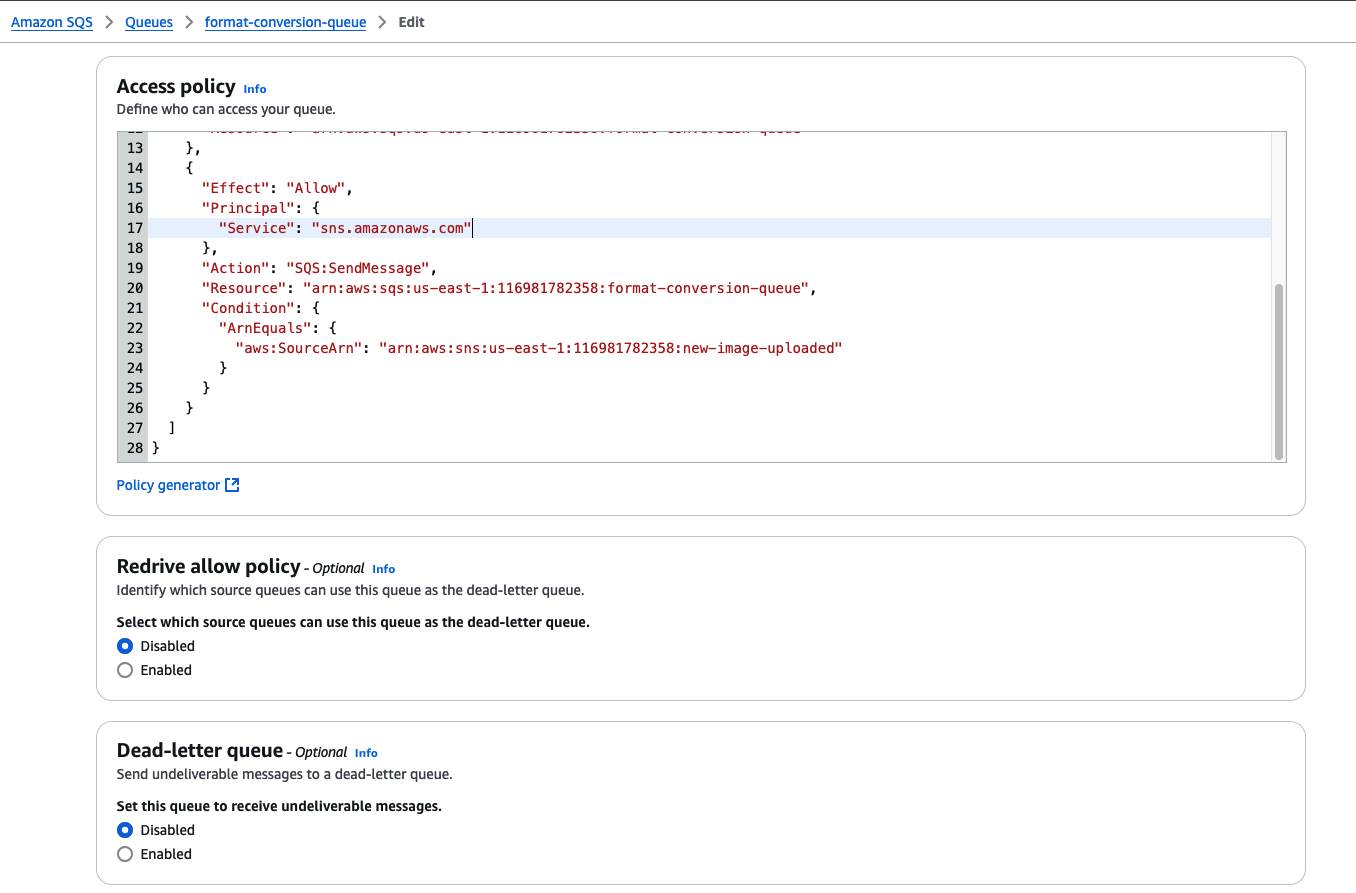Click the Edit breadcrumb text
1356x893 pixels.
coord(411,22)
